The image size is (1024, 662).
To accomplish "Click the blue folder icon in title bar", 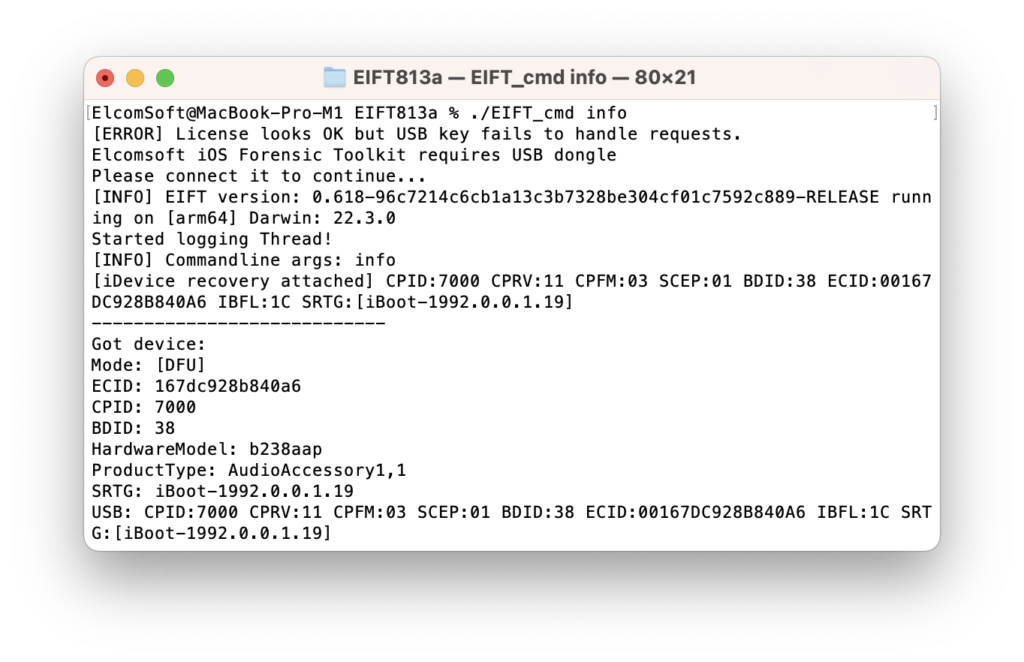I will tap(334, 78).
